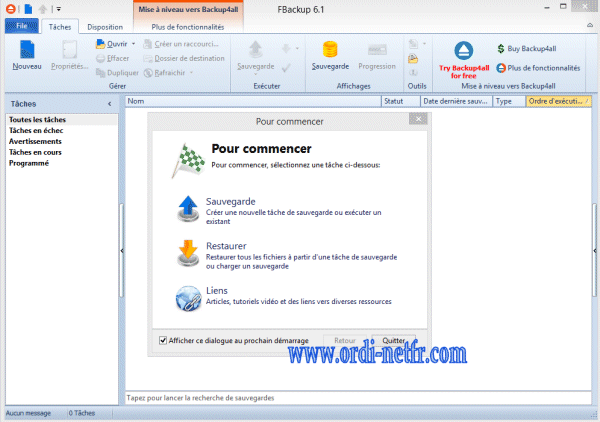Run Sauvegarde in the Exécuter group
Image resolution: width=600 pixels, height=422 pixels.
(256, 55)
